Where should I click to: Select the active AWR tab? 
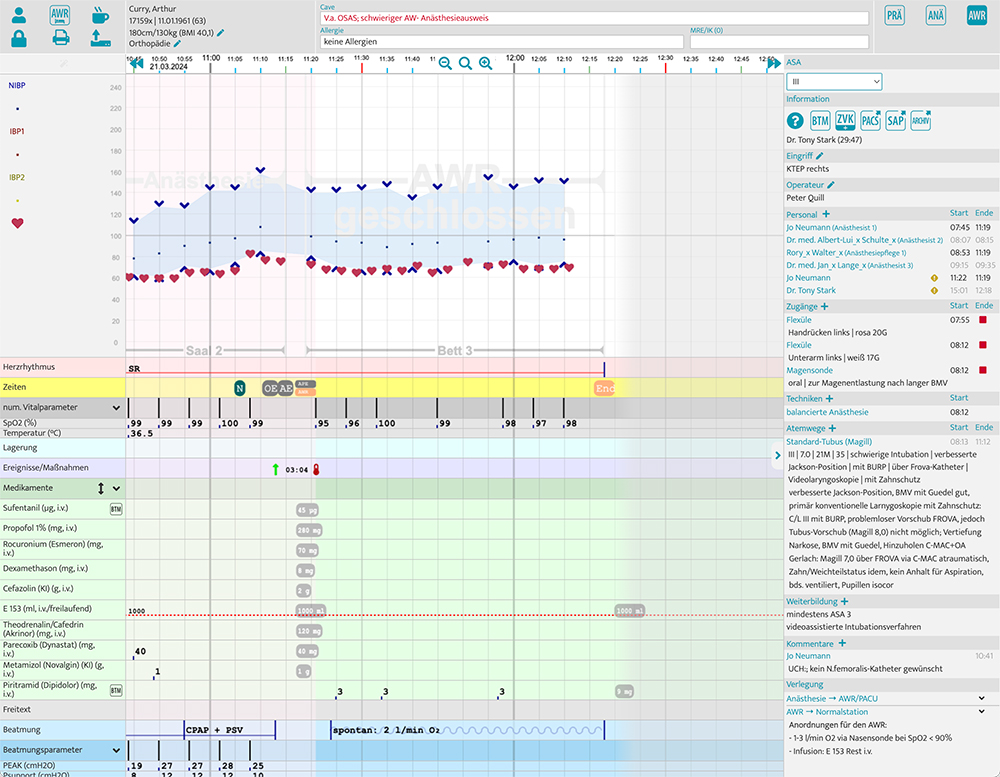point(977,15)
